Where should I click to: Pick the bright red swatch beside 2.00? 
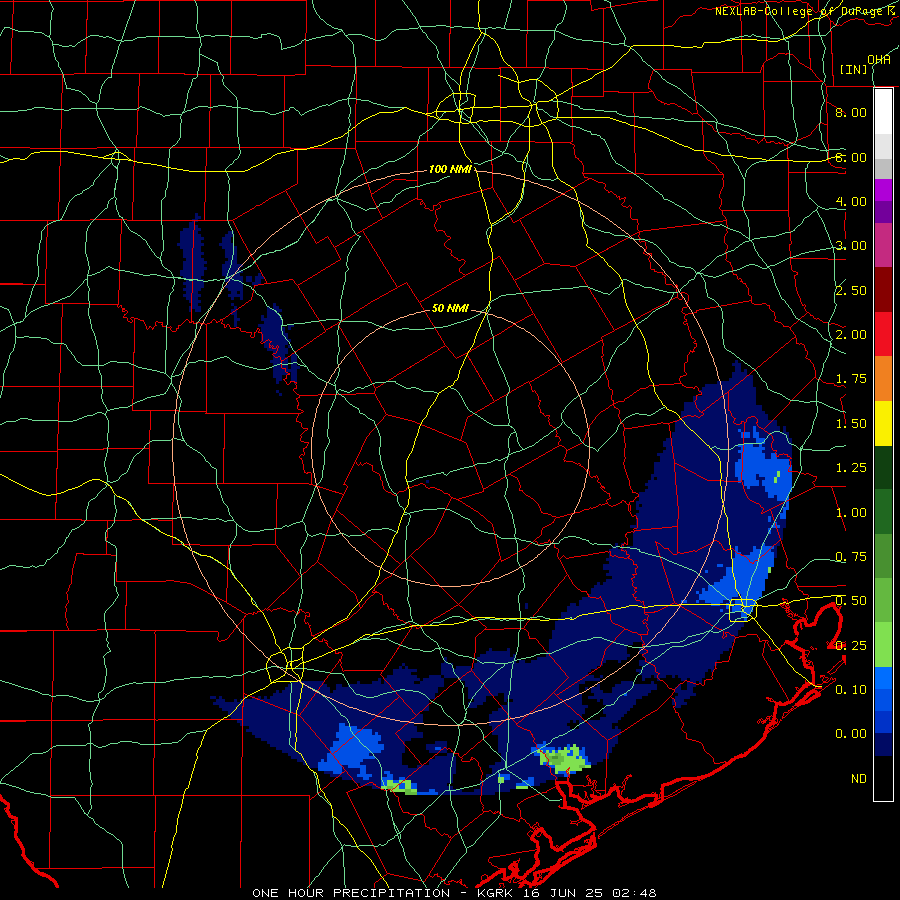[x=883, y=334]
